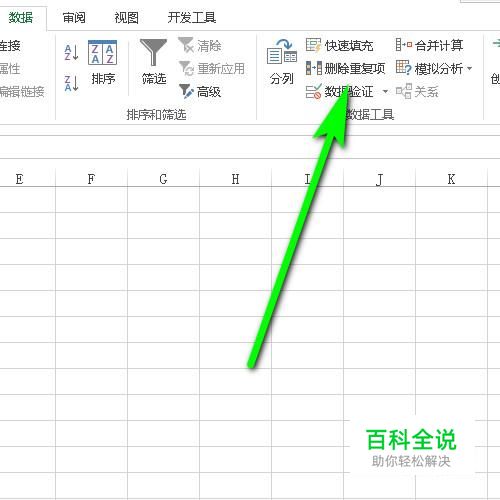Open the 高级 advanced filter icon
500x500 pixels.
click(x=186, y=91)
